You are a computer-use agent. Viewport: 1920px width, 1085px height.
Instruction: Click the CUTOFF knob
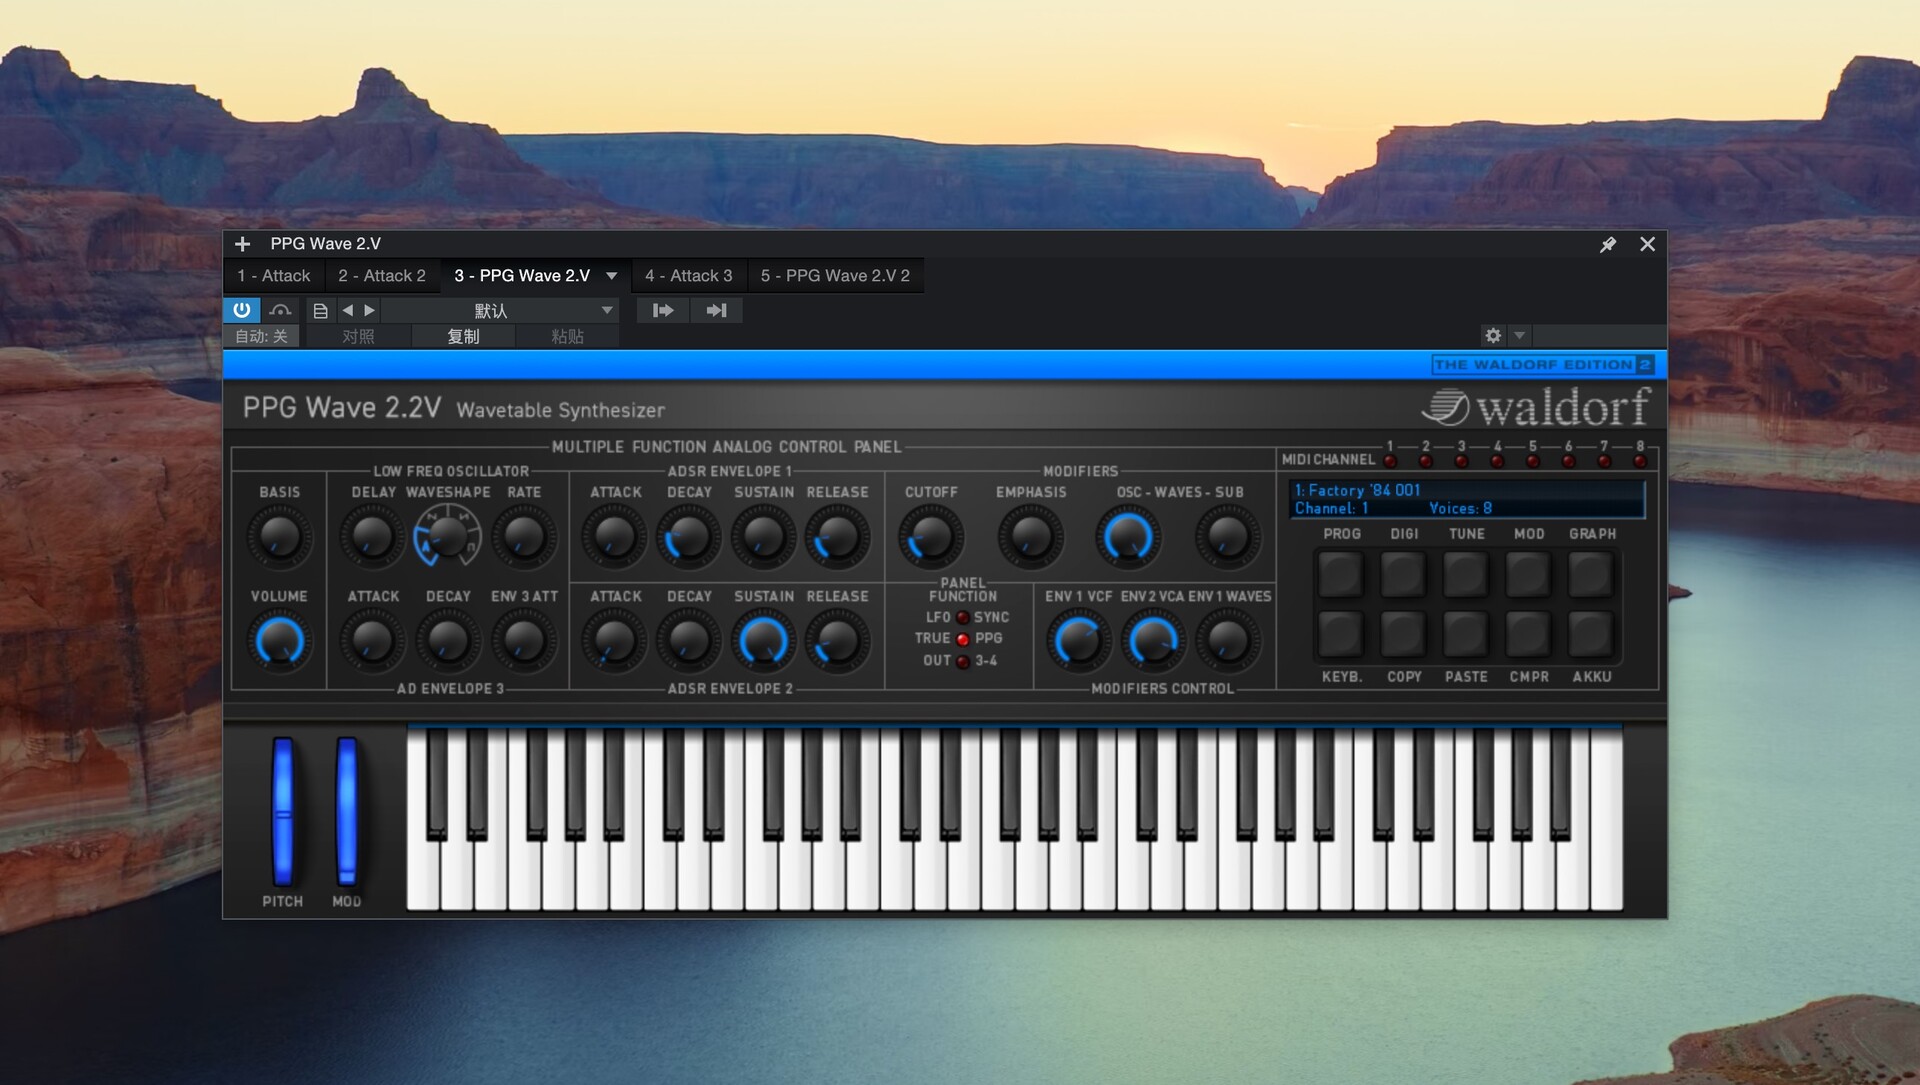(x=930, y=537)
